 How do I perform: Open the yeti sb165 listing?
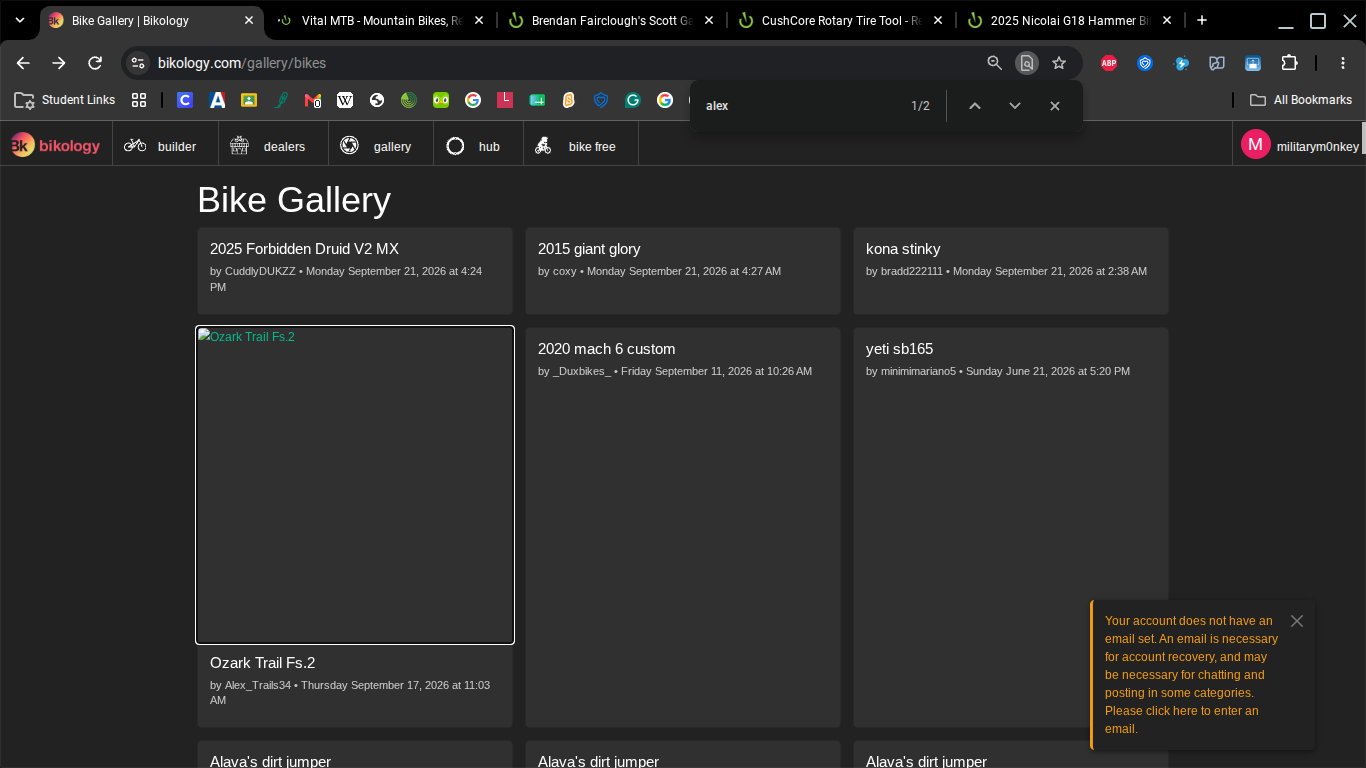899,349
